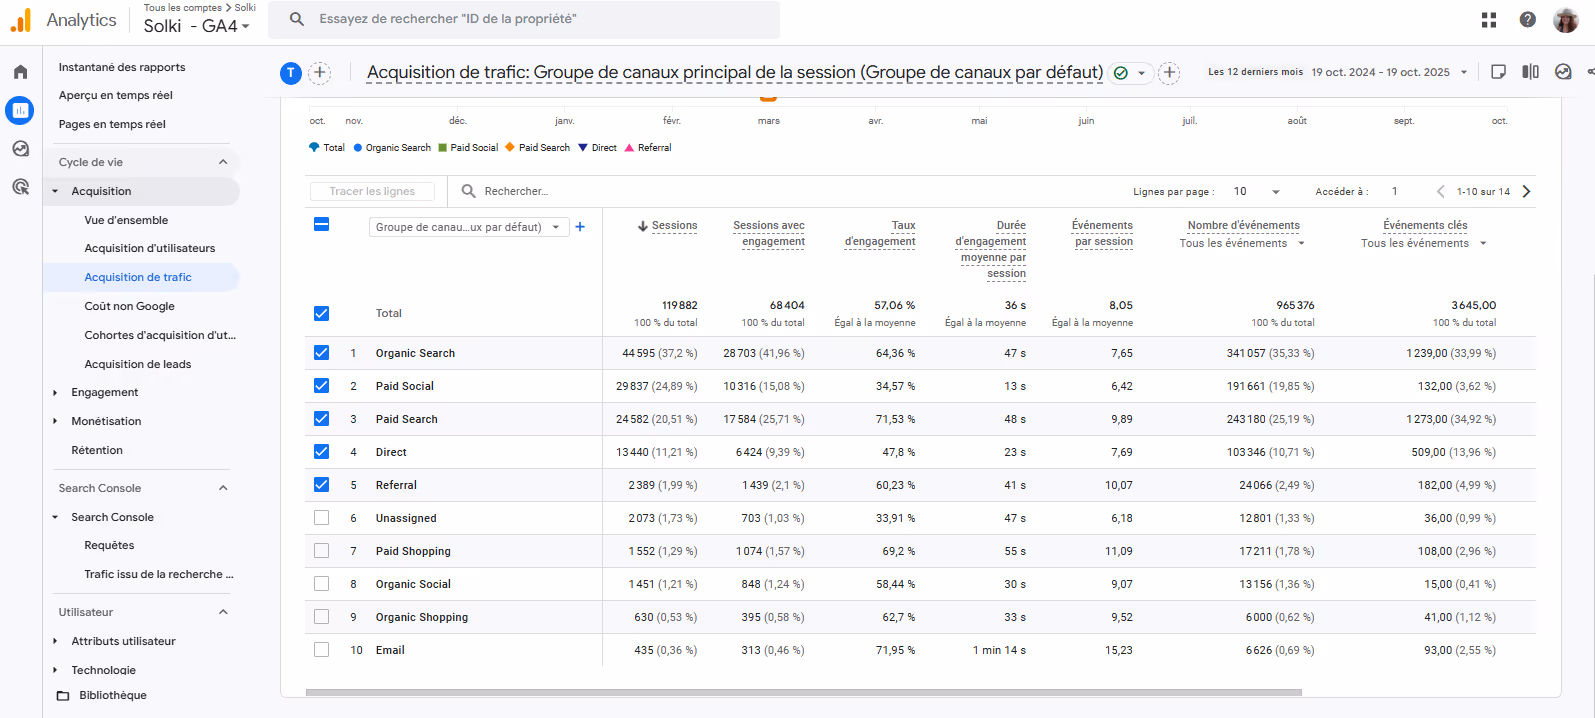The height and width of the screenshot is (718, 1595).
Task: Click the Tracer les lignes button
Action: (372, 191)
